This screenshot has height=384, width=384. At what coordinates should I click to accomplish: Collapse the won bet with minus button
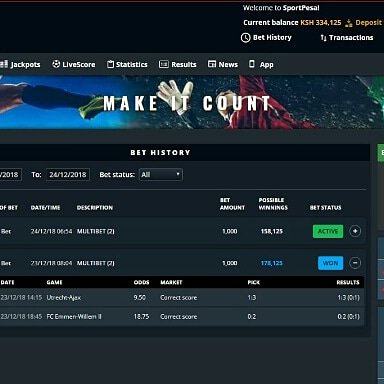point(355,263)
